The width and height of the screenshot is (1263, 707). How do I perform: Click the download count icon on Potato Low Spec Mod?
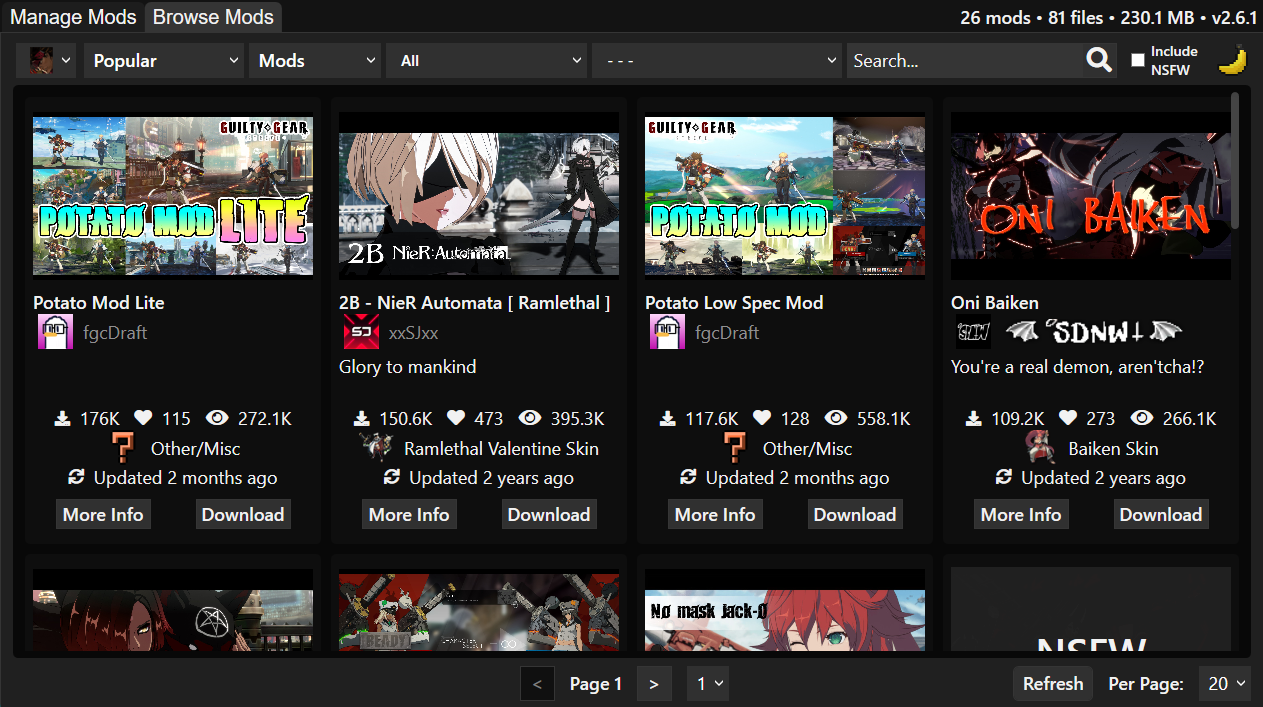point(668,418)
